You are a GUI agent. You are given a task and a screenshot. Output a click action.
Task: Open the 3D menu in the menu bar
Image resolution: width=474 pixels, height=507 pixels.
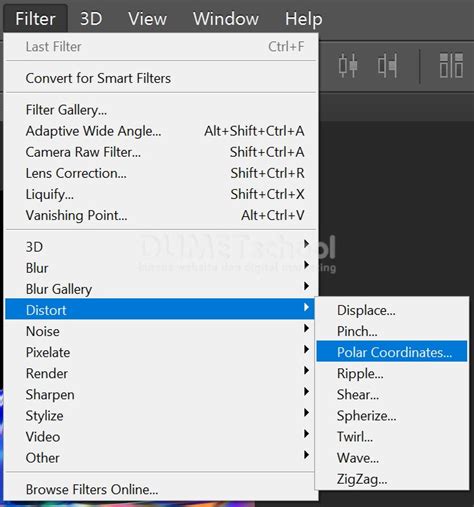click(91, 19)
